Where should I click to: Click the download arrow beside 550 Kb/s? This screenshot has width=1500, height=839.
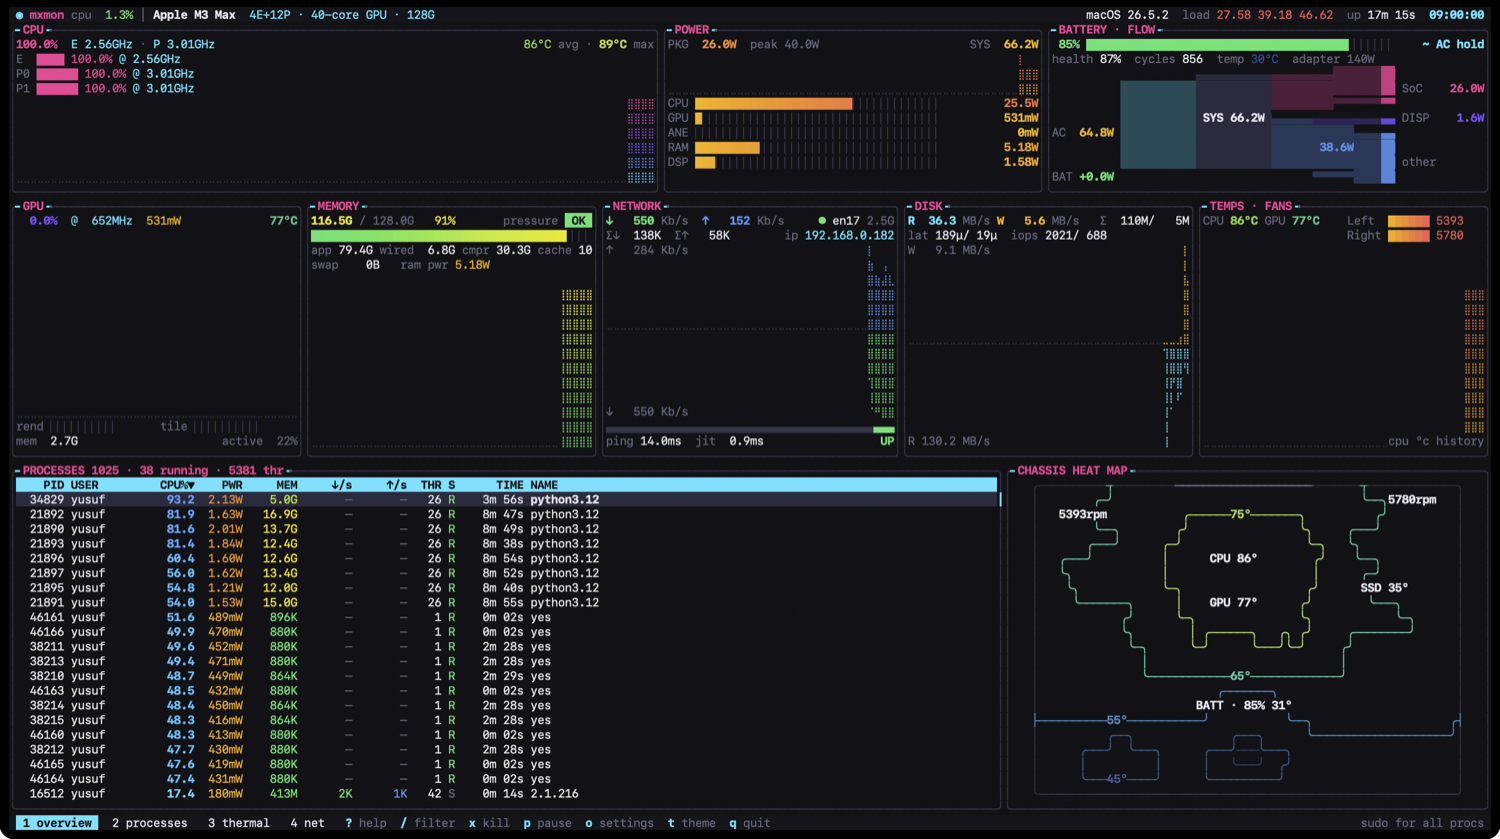(610, 221)
